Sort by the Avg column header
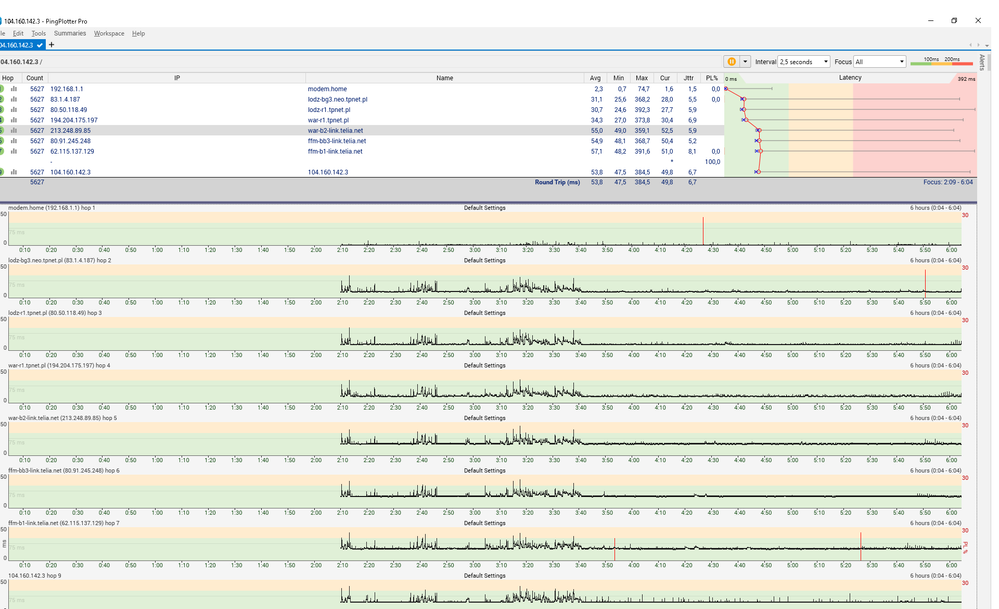 click(x=596, y=78)
